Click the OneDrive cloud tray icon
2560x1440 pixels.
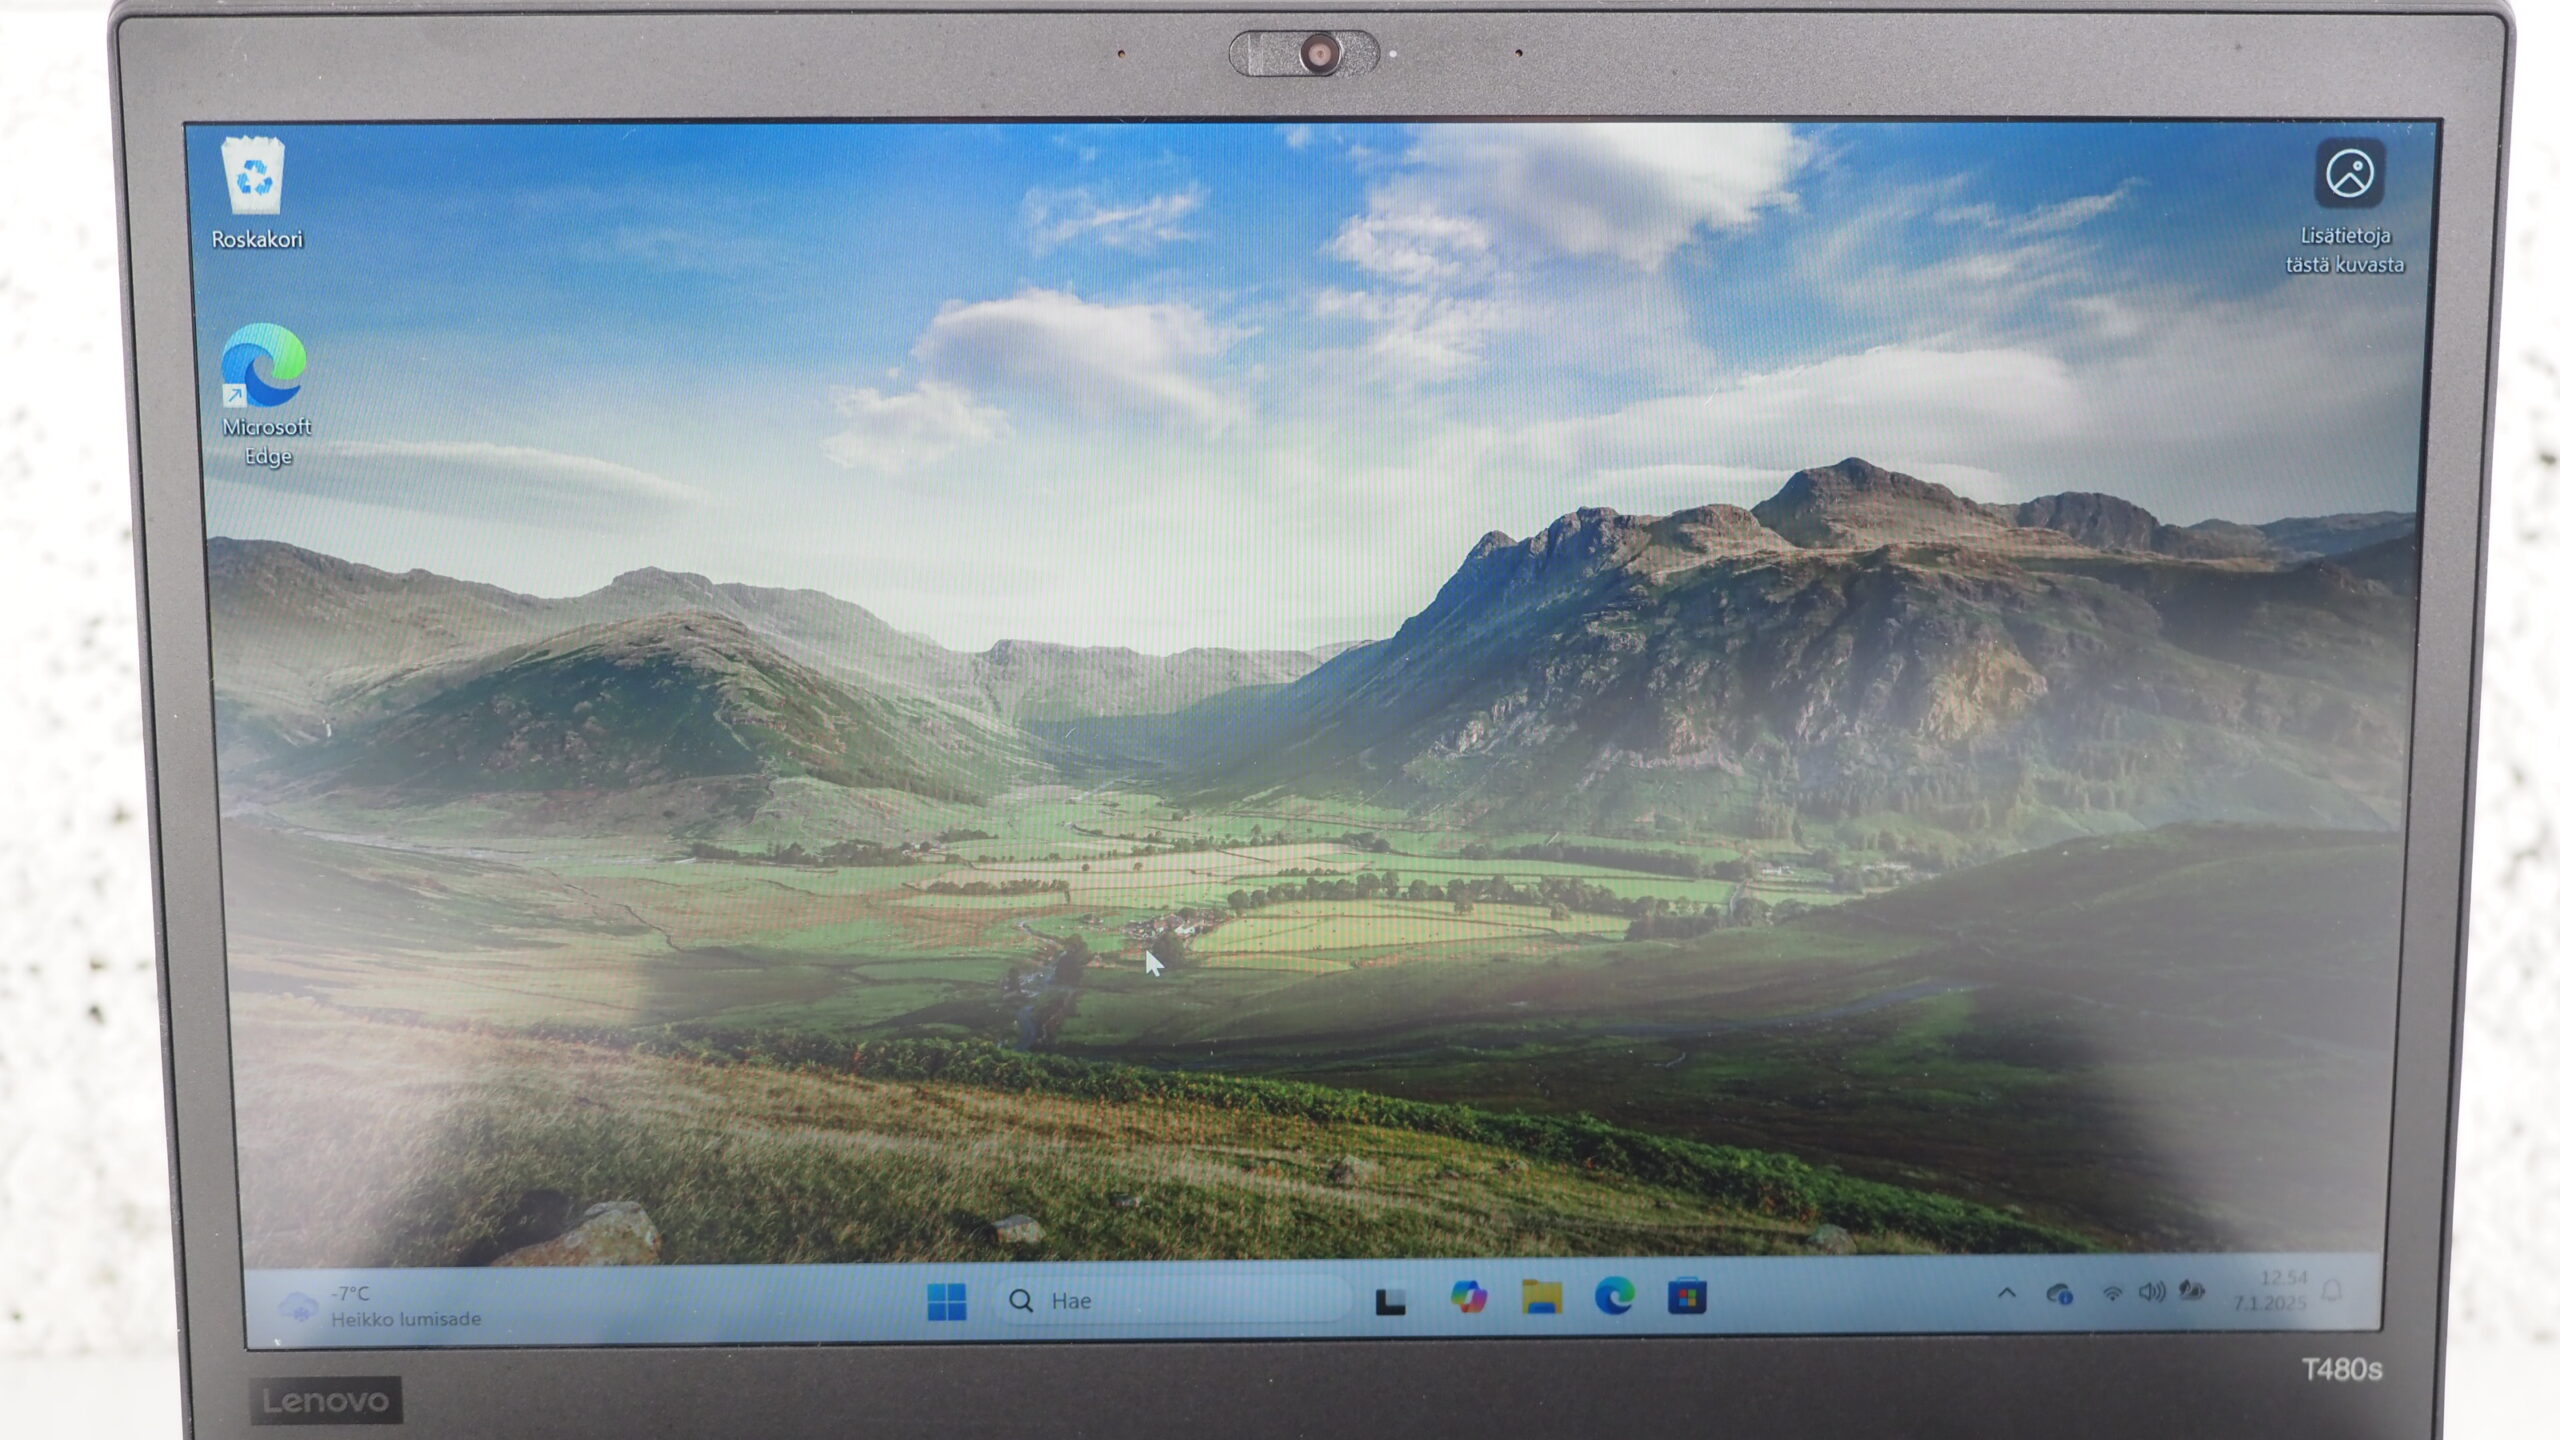pyautogui.click(x=2059, y=1295)
